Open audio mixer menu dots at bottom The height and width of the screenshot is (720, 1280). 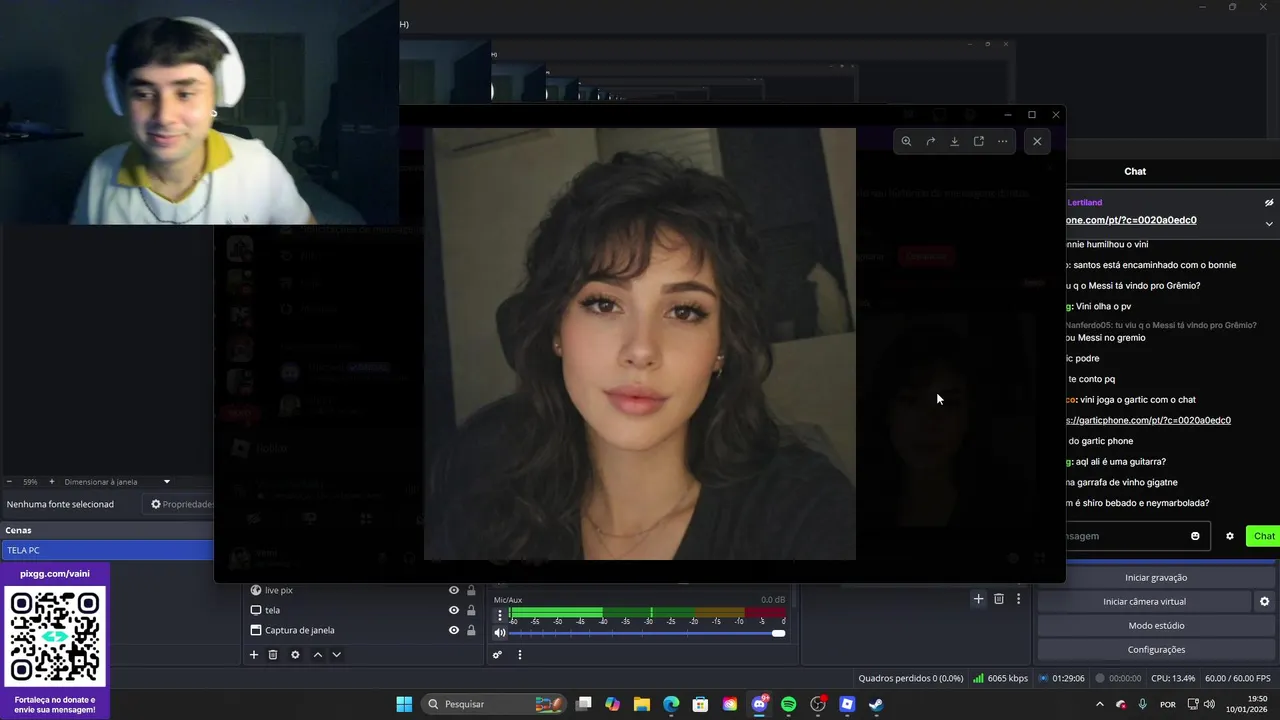pos(519,655)
